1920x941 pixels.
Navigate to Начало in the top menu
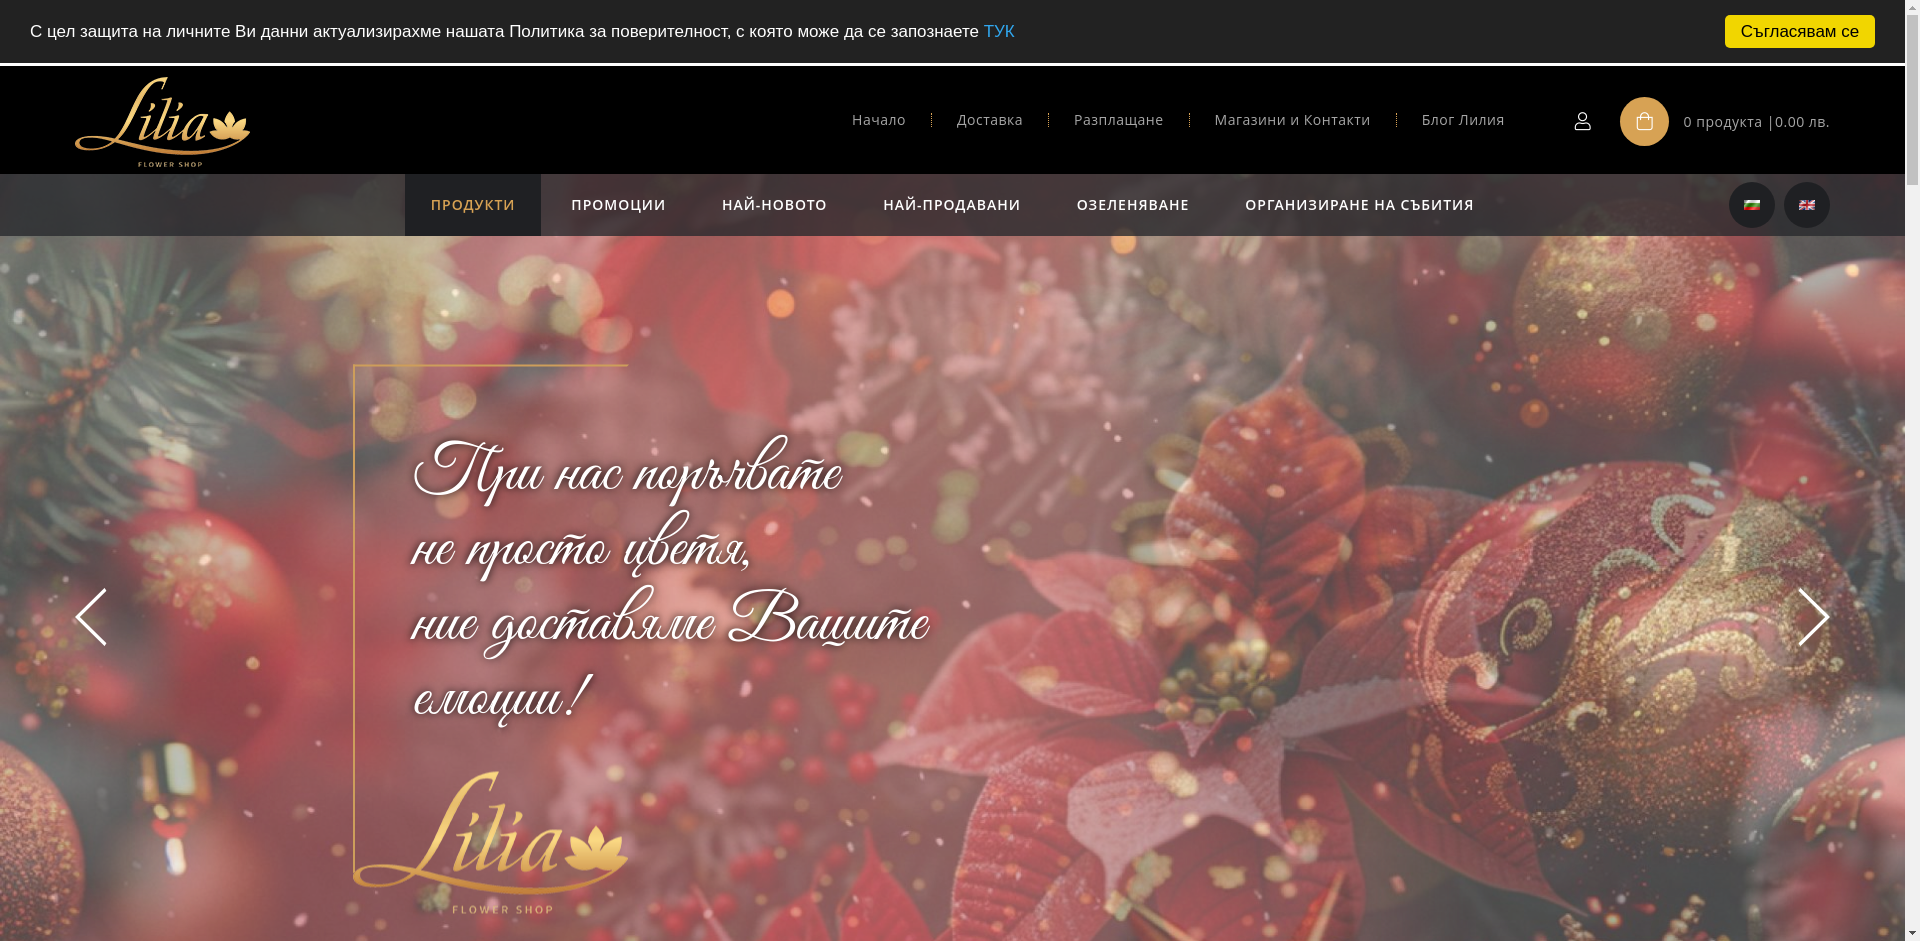(x=879, y=120)
